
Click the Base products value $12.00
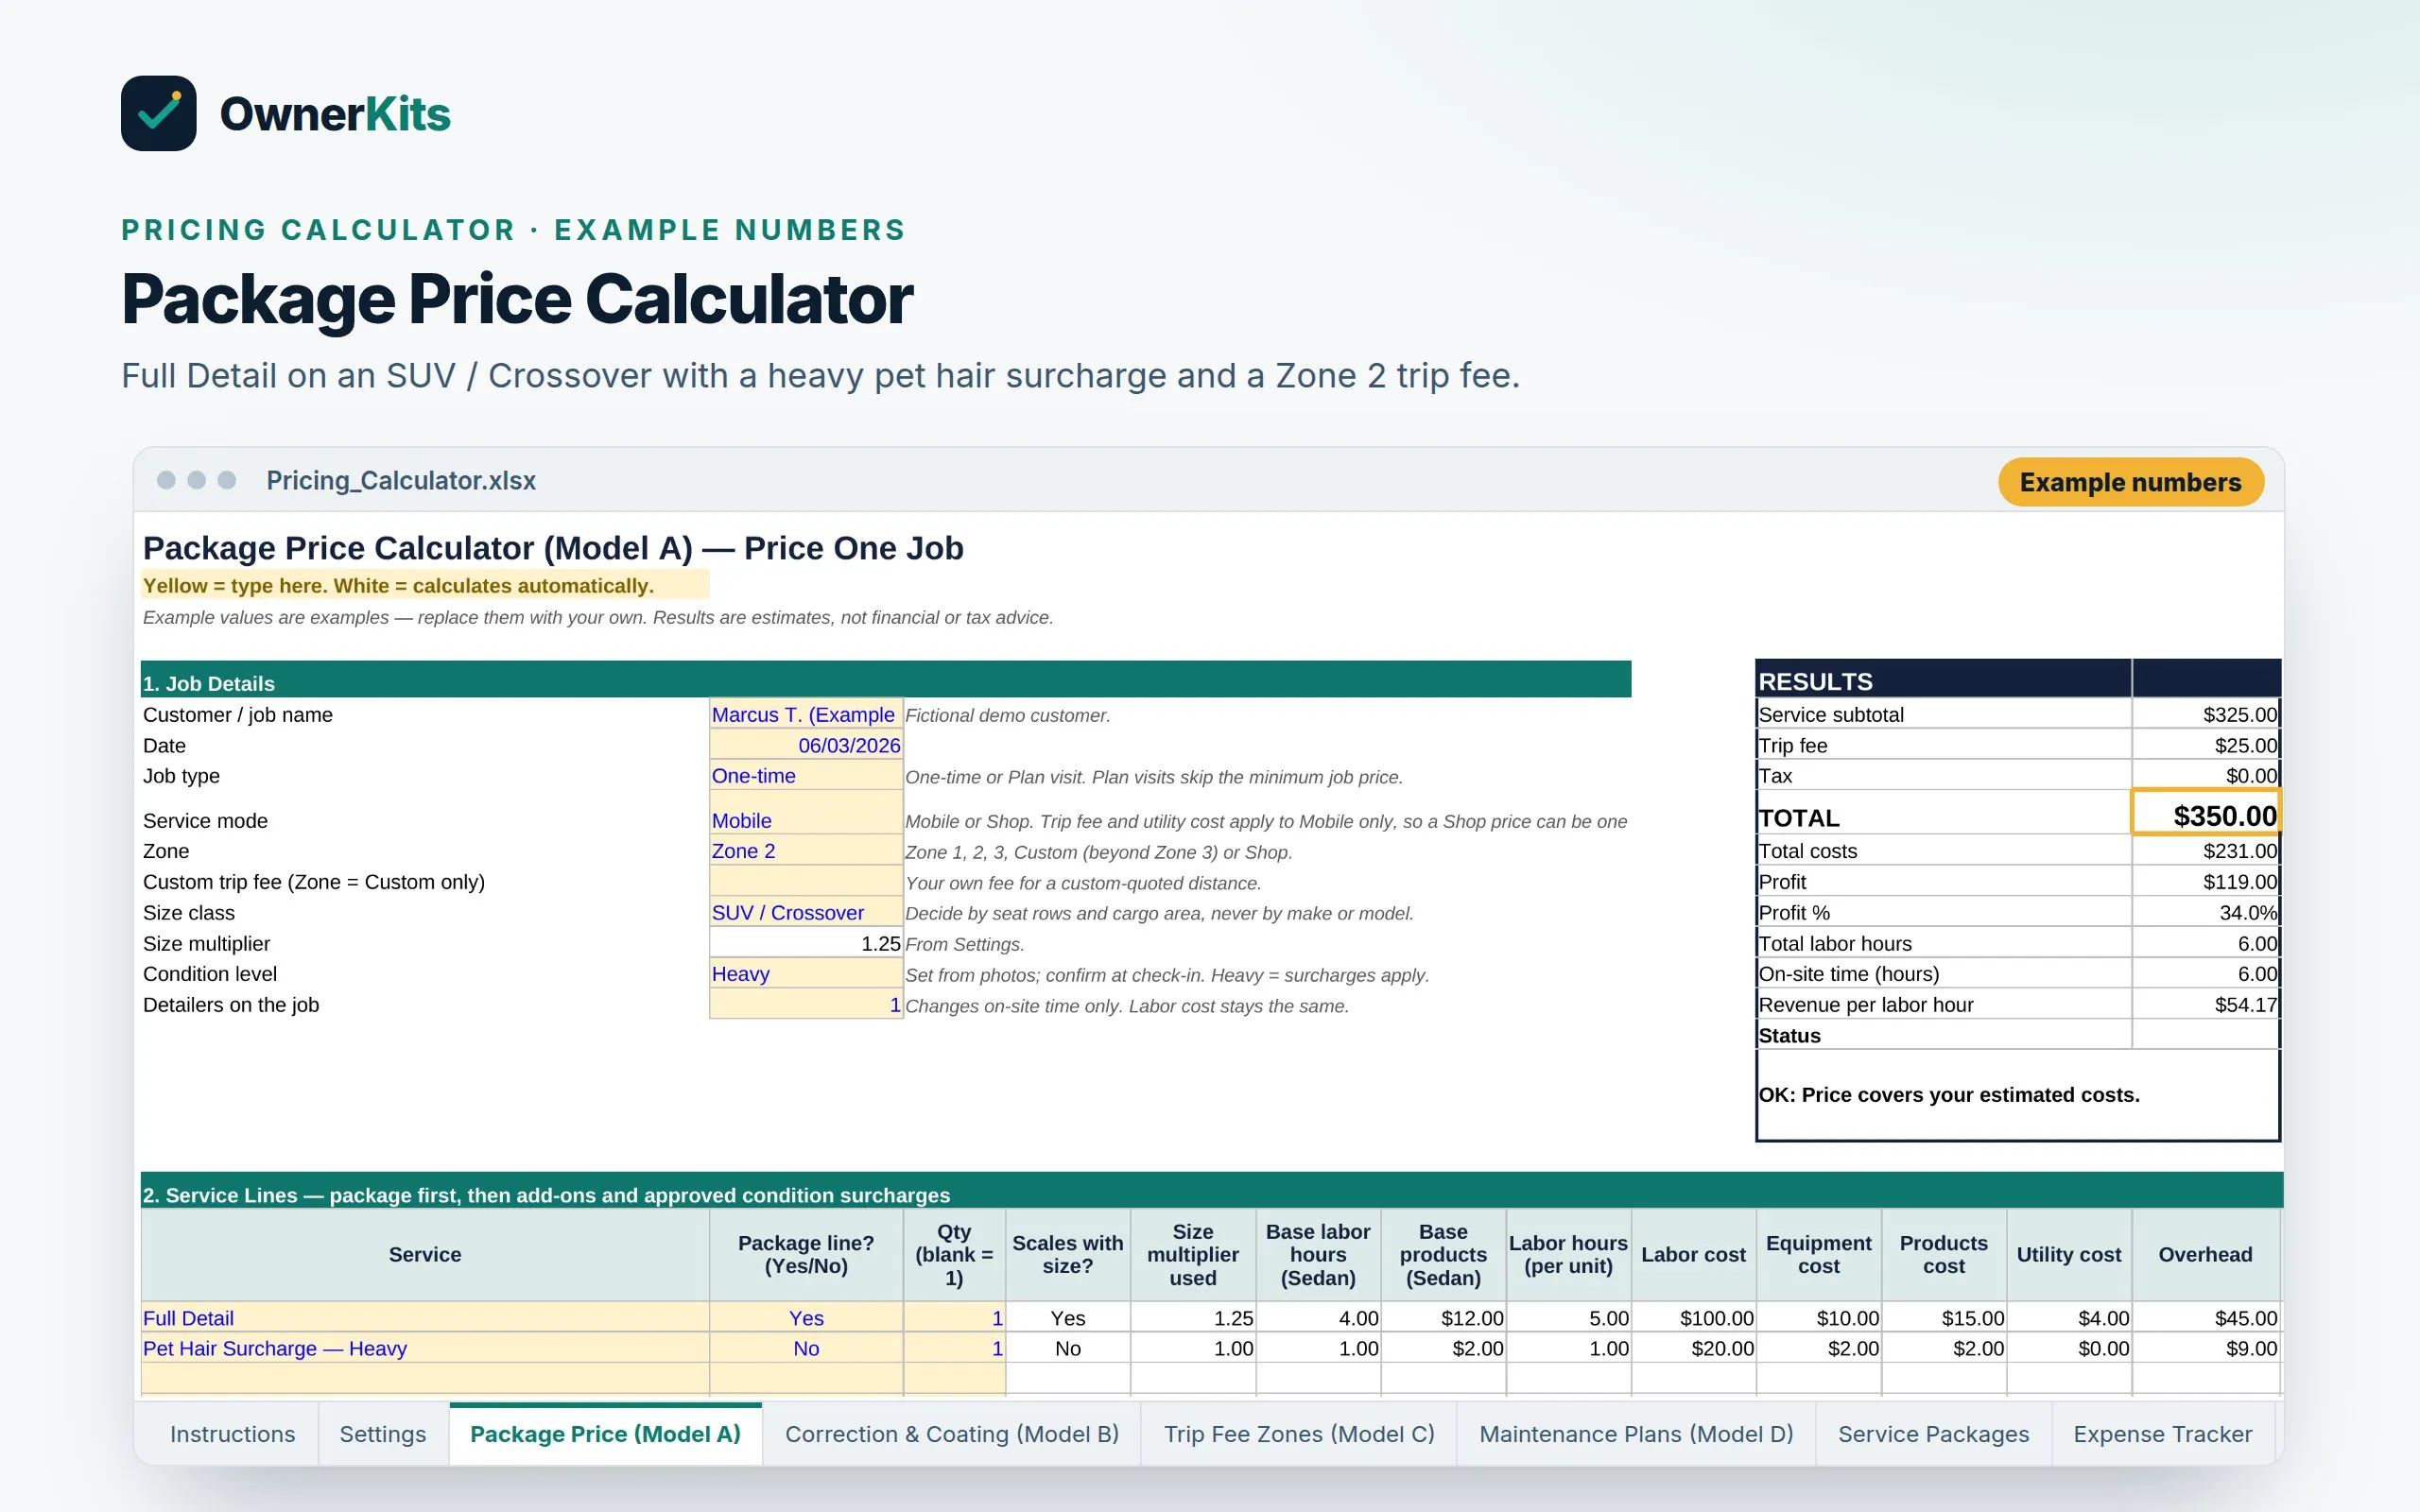(1444, 1318)
